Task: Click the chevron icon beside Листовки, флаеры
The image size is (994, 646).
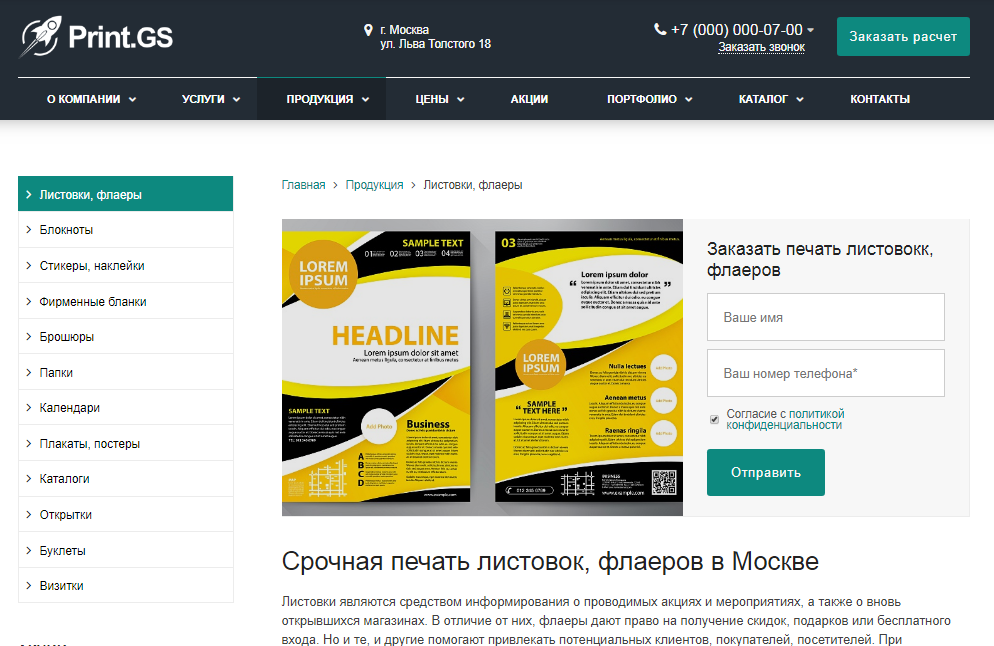Action: click(x=29, y=195)
